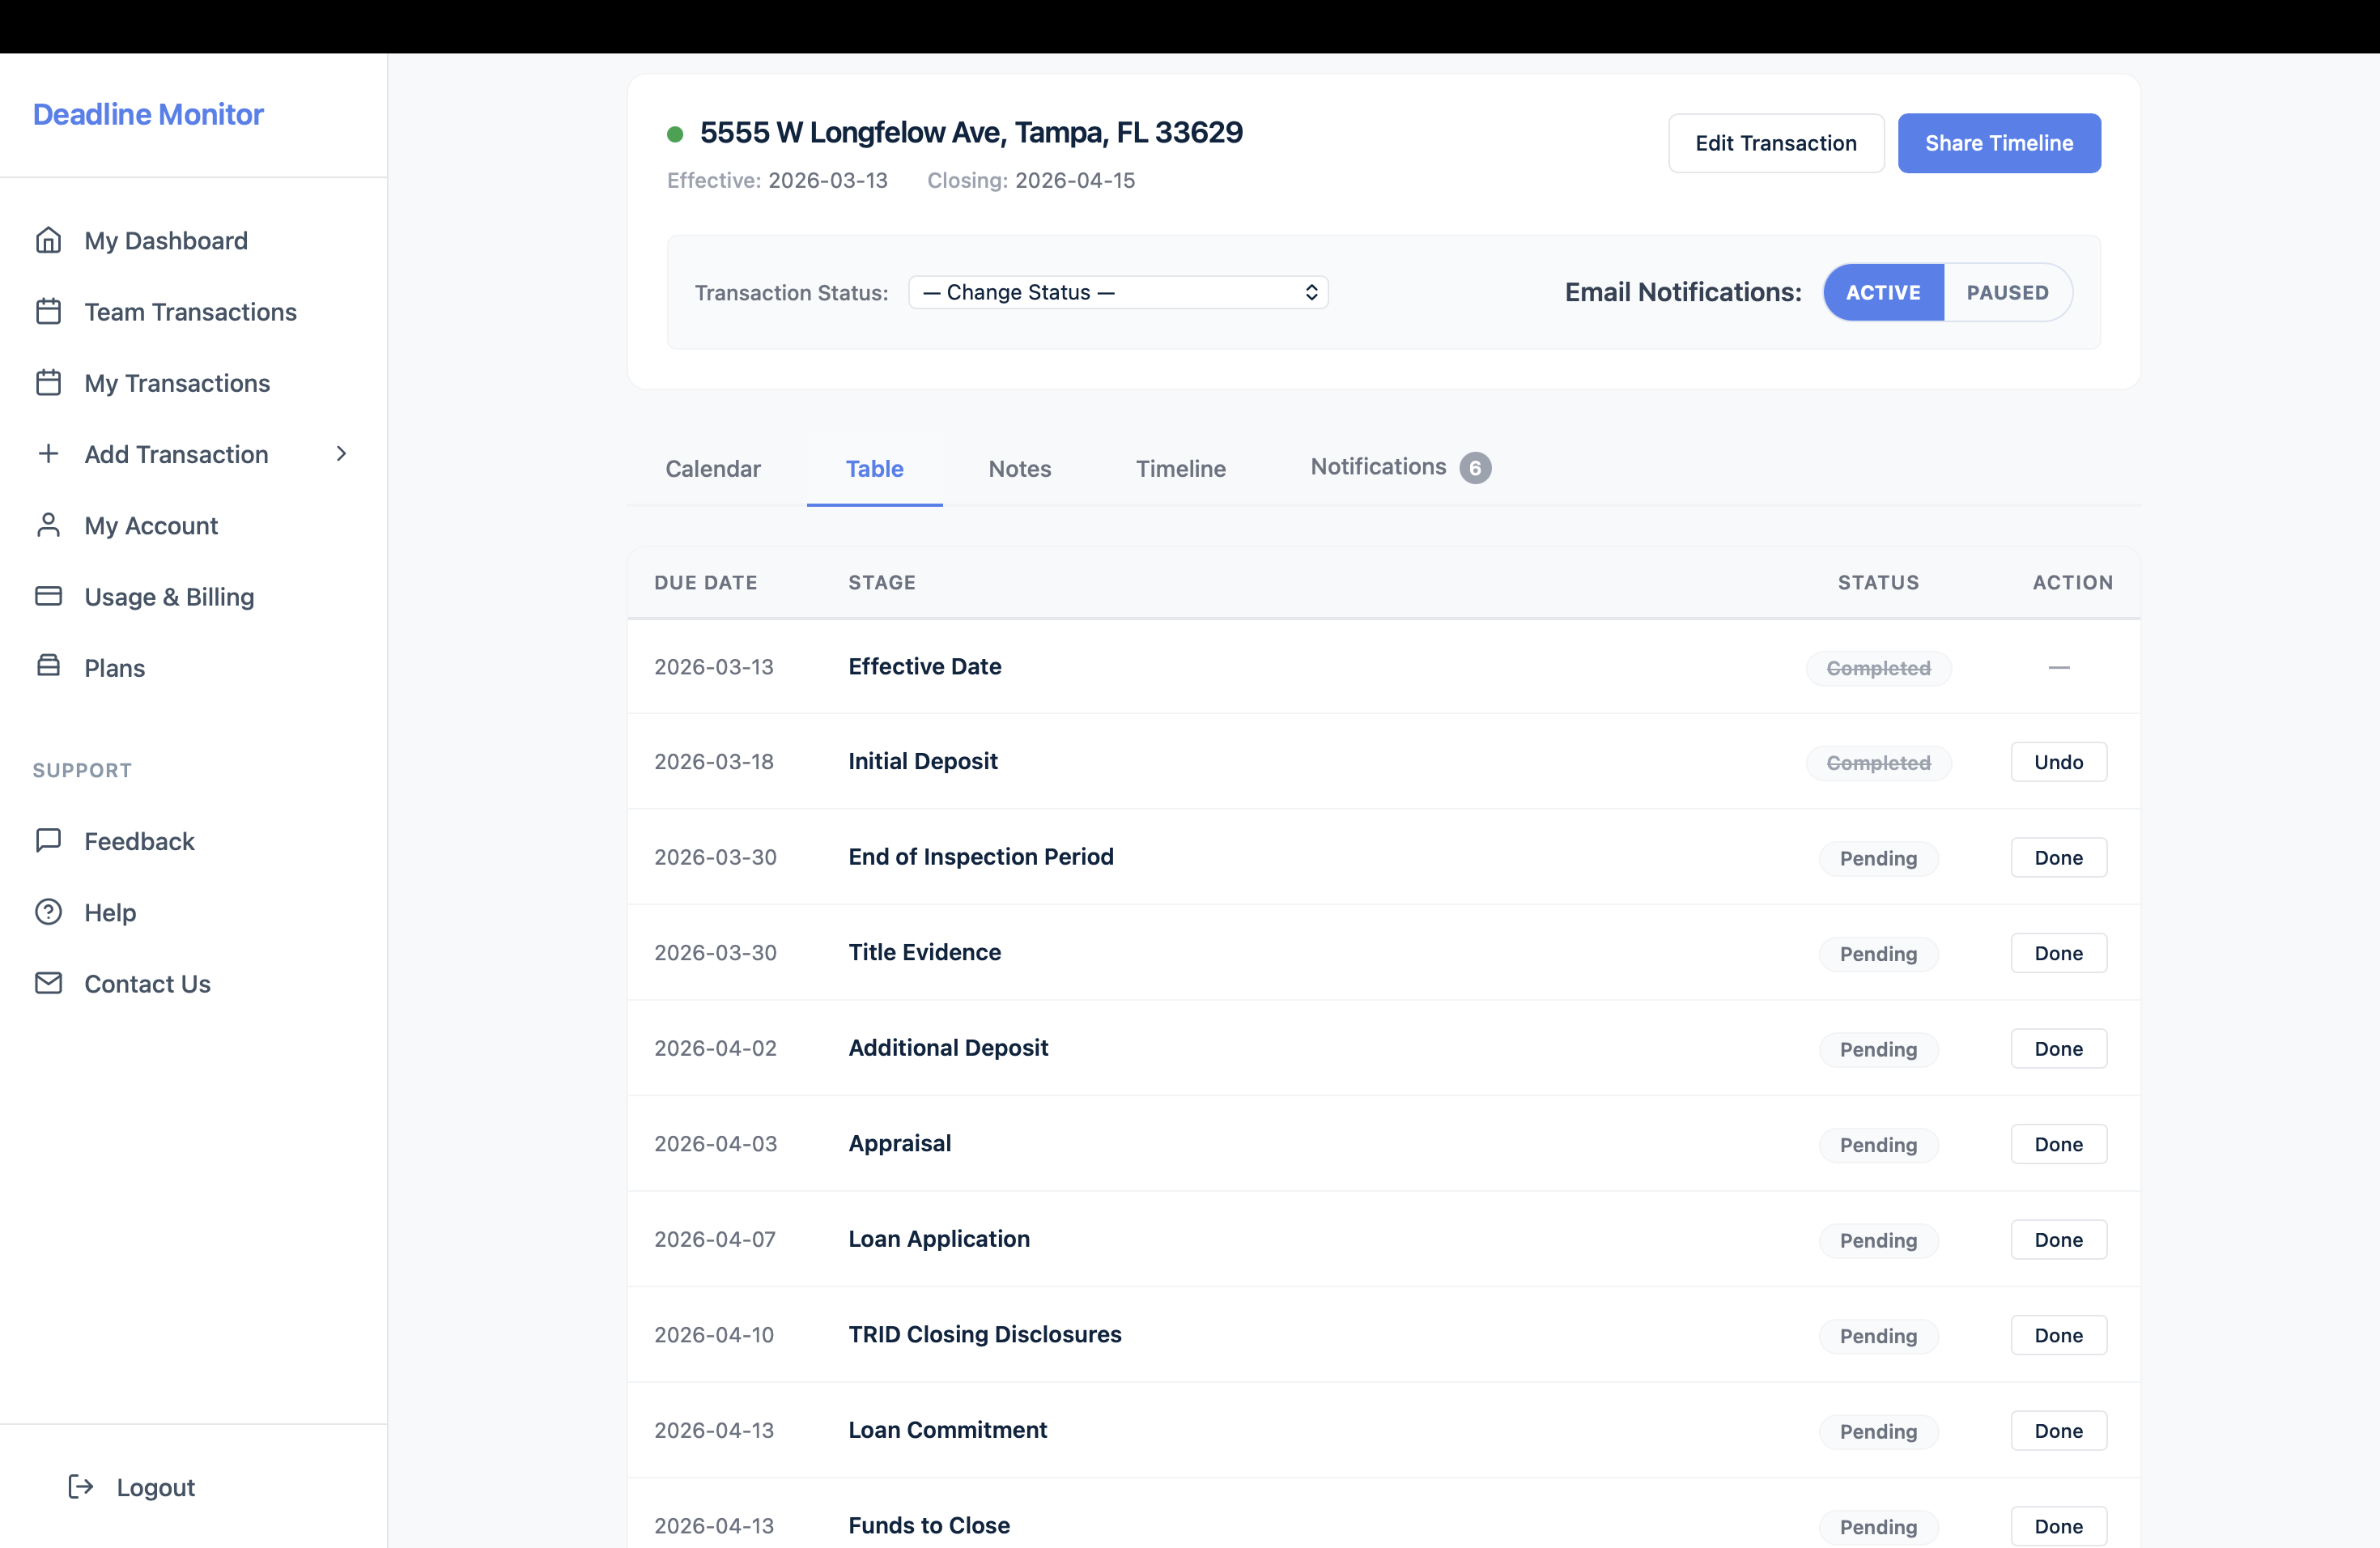Screen dimensions: 2380x1548
Task: Click the 2026-04-10 due date cell
Action: click(714, 1335)
